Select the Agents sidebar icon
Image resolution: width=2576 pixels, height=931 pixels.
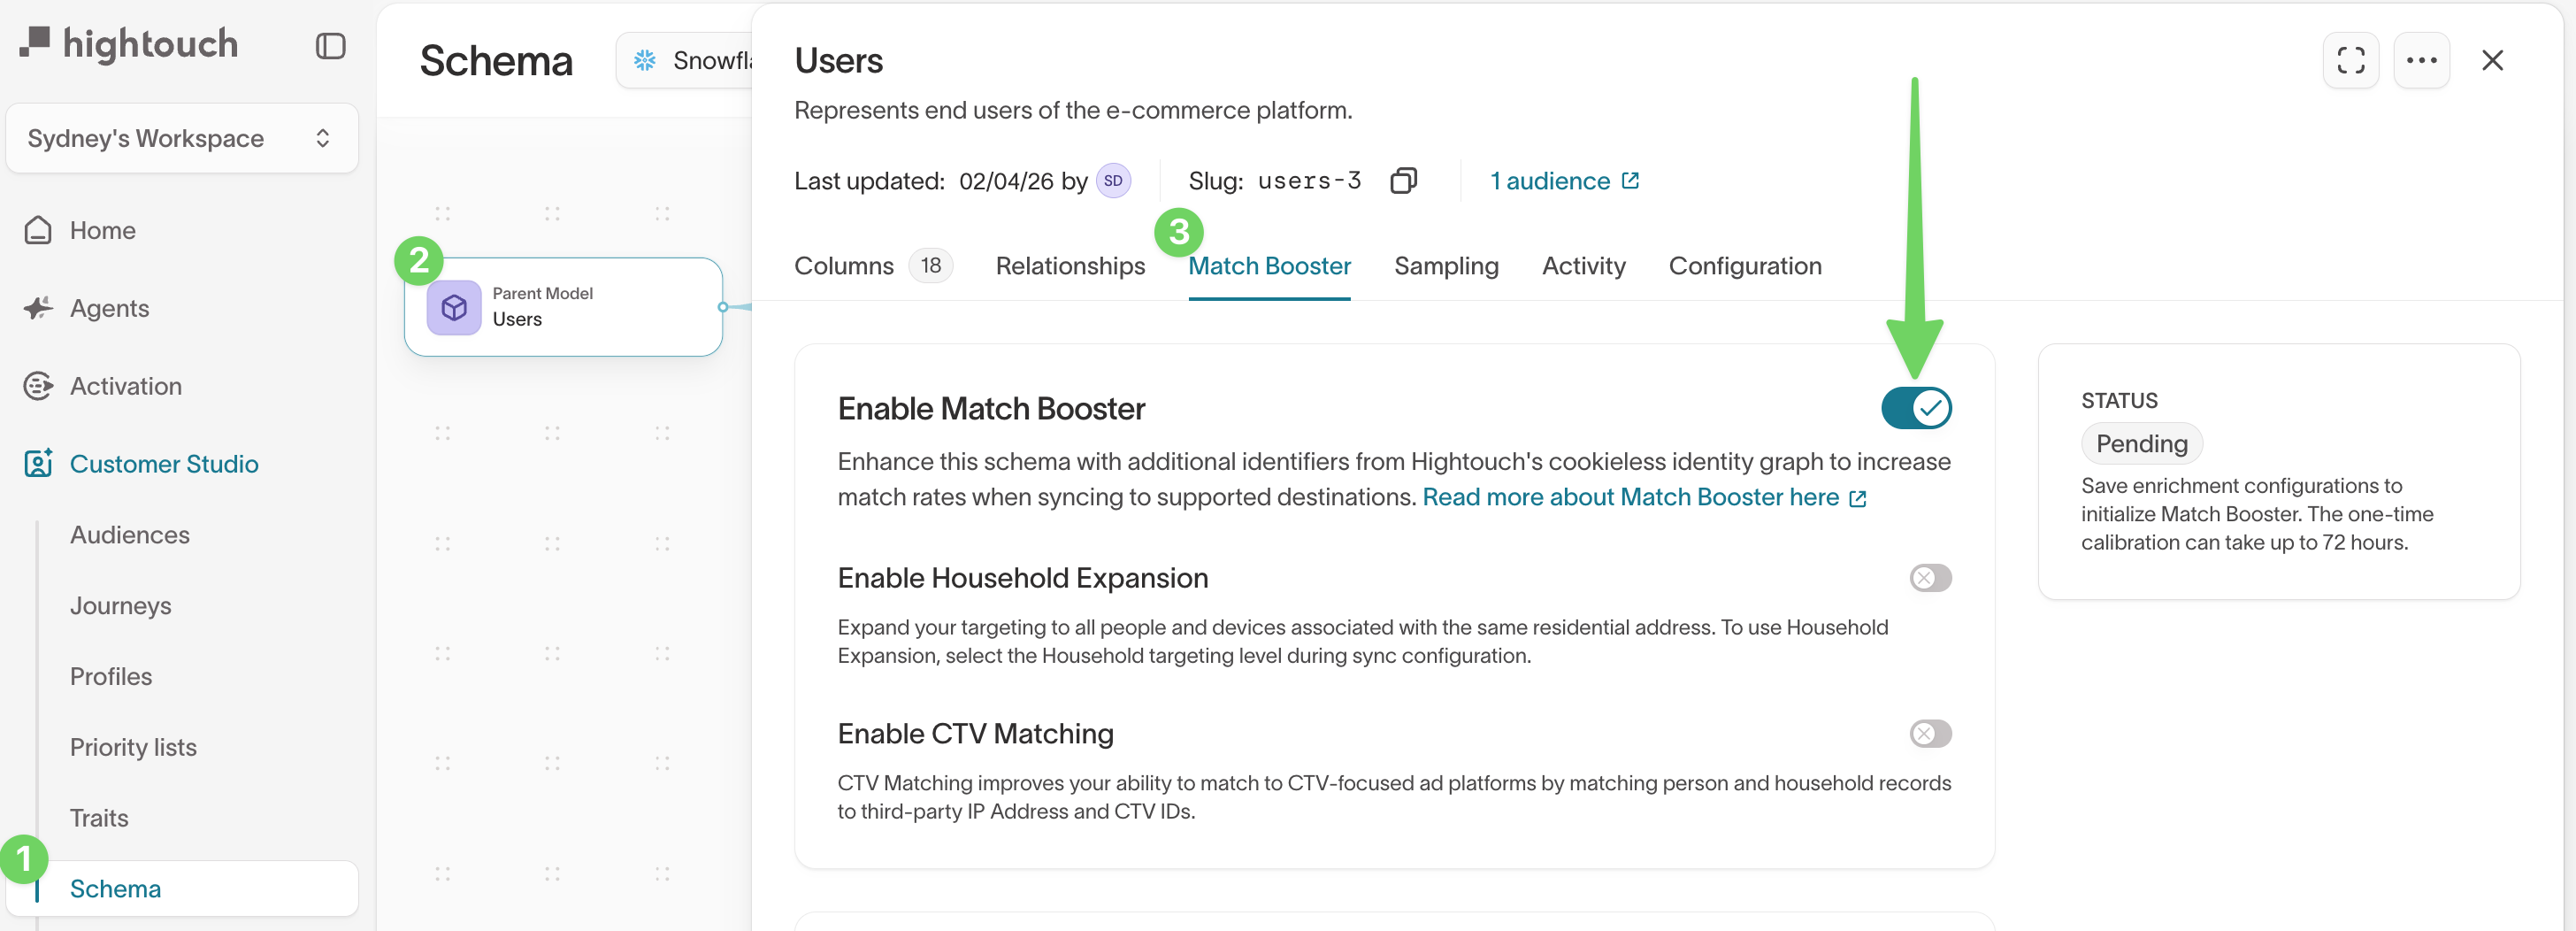pos(37,308)
